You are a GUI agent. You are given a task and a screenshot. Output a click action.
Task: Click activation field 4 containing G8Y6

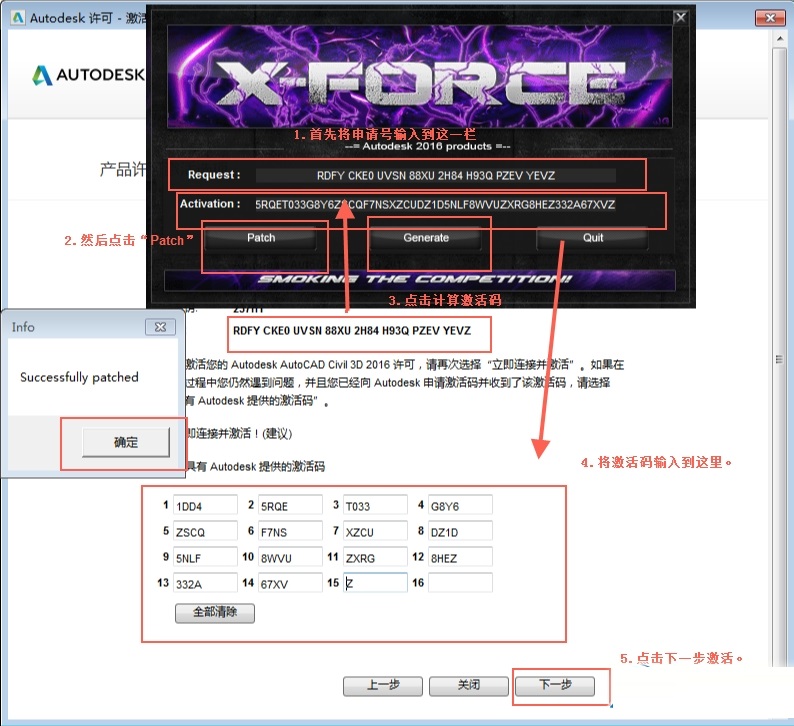pyautogui.click(x=460, y=506)
